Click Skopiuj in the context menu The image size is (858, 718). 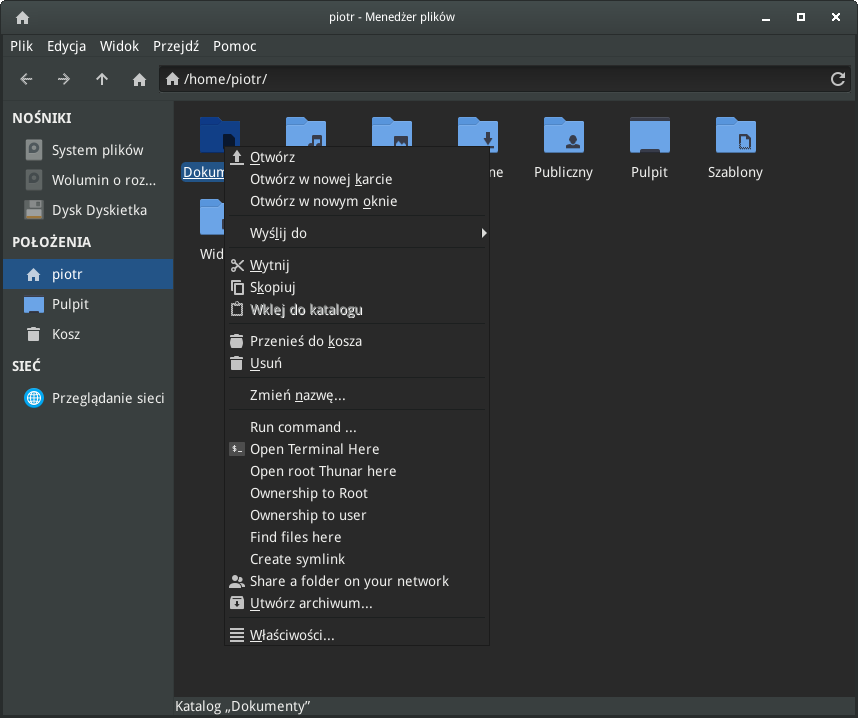(x=272, y=287)
